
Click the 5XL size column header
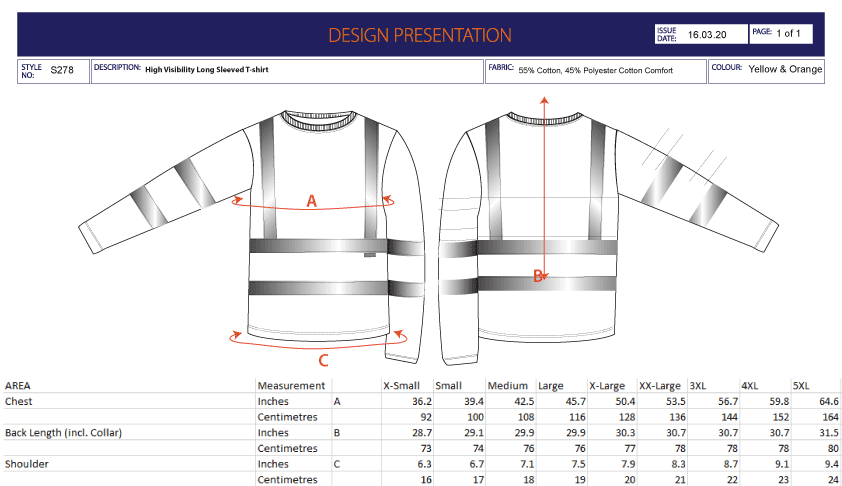click(801, 386)
